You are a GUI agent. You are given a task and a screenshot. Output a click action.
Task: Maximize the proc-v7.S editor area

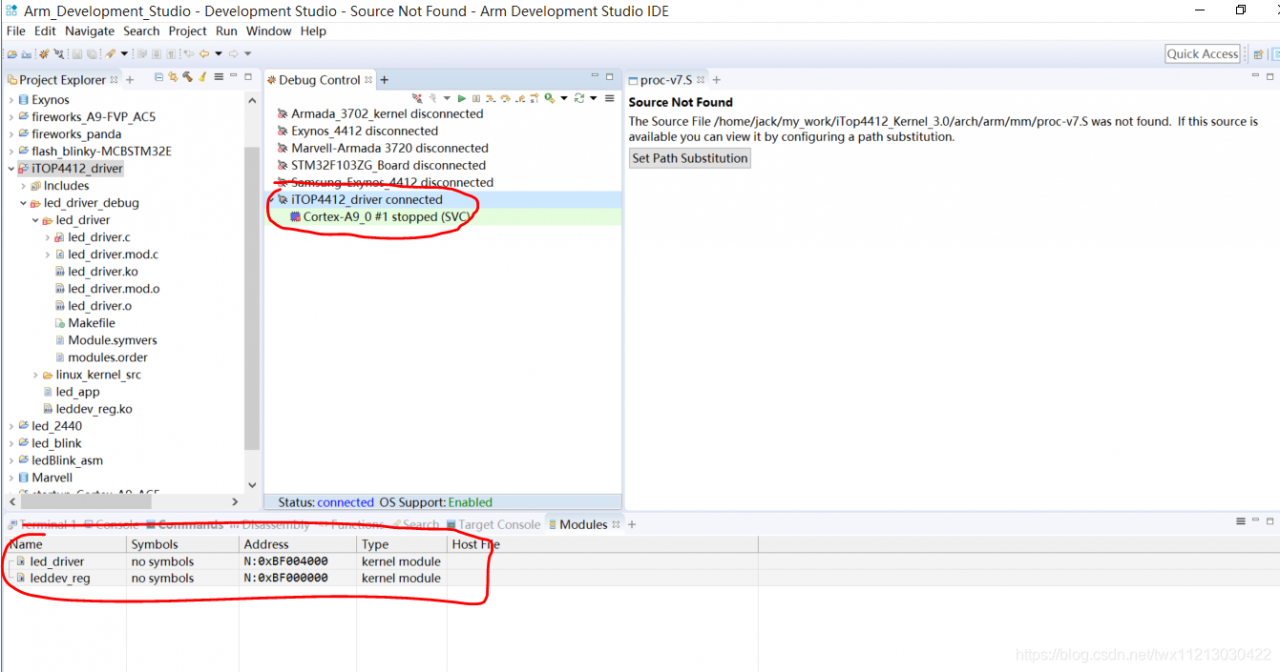(x=1271, y=76)
